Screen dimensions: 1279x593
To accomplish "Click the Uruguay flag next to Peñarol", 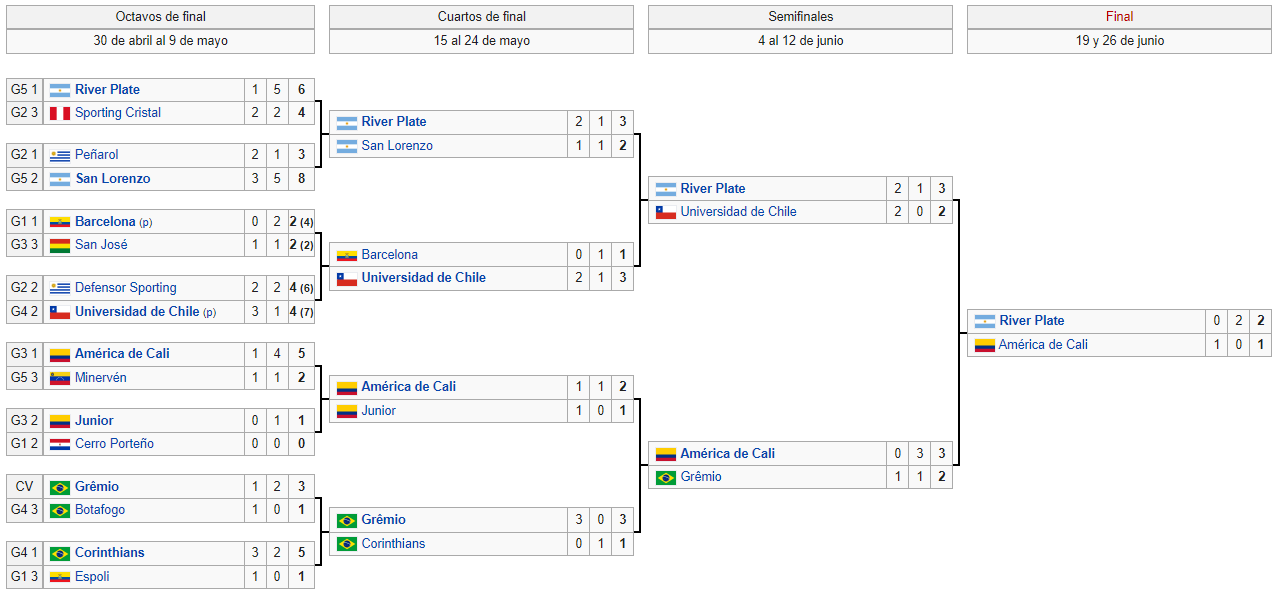I will click(60, 155).
